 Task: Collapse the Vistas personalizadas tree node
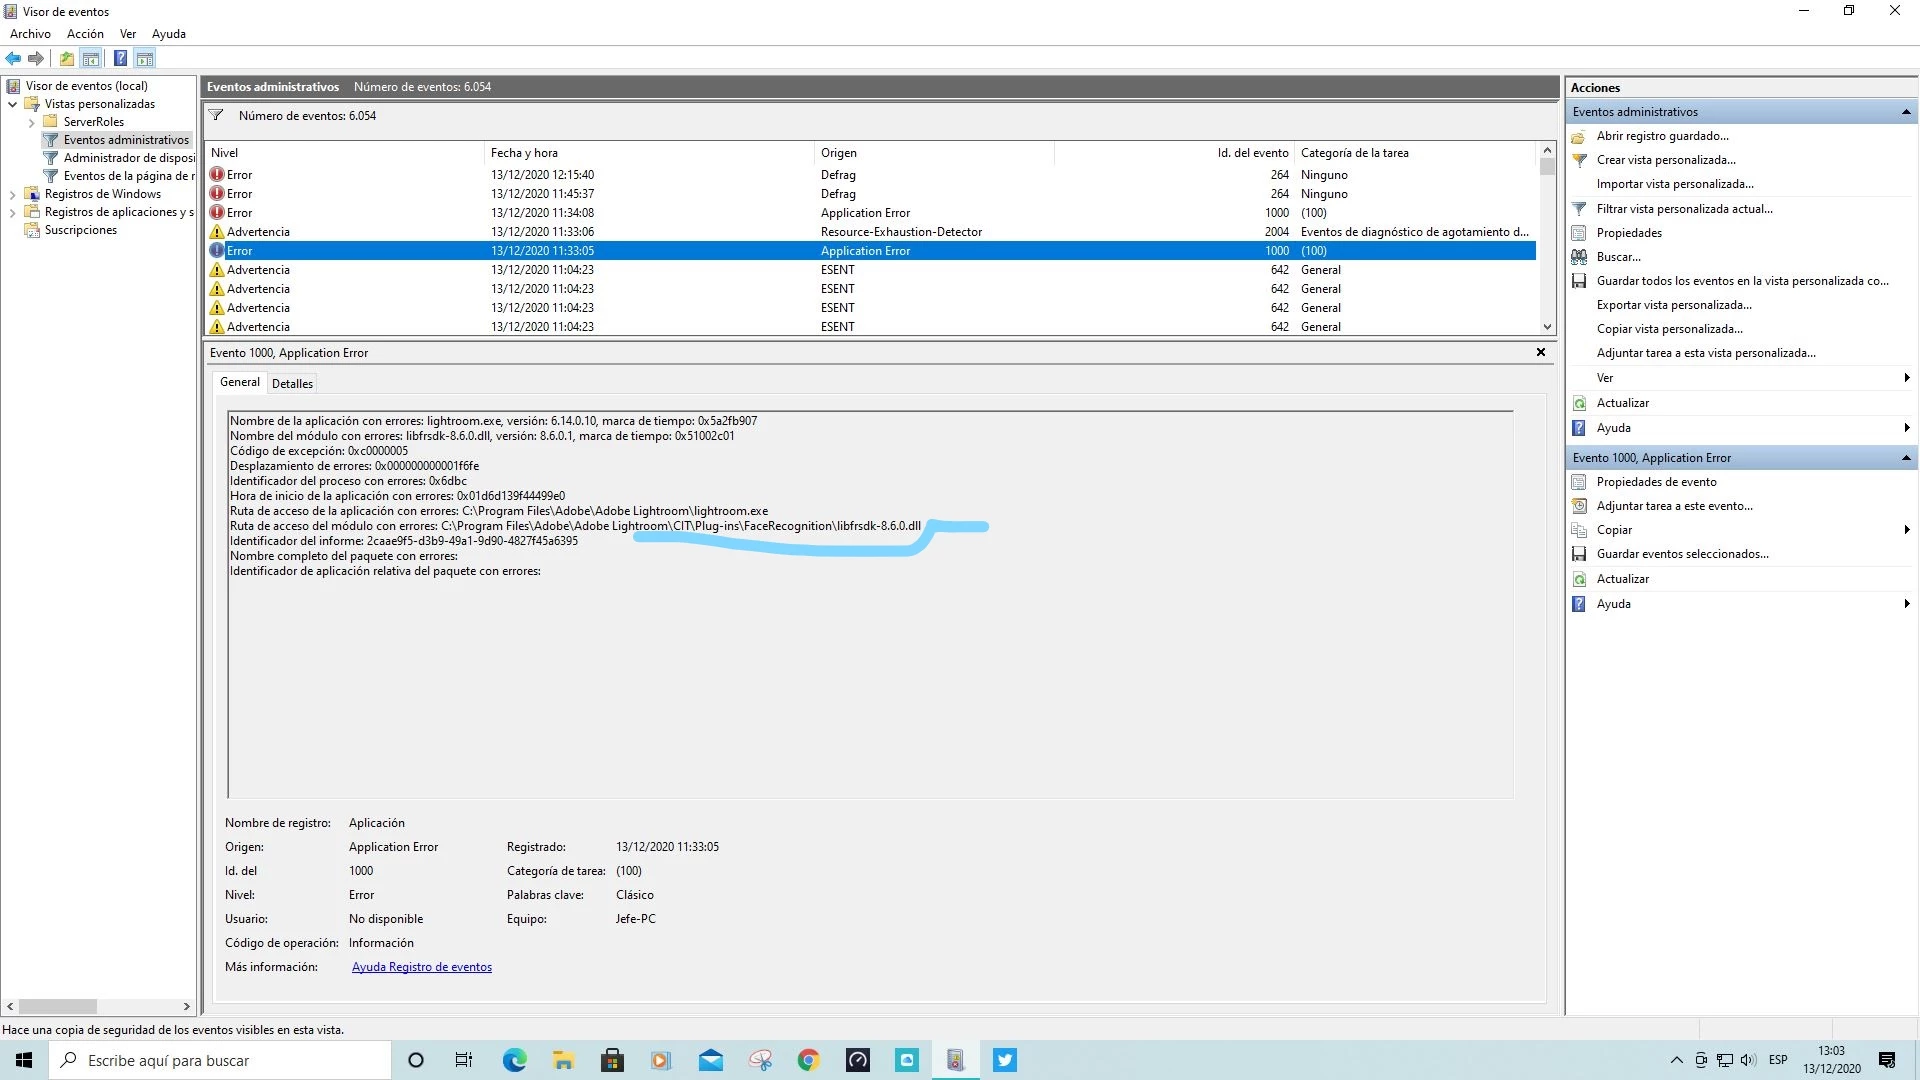(x=12, y=104)
